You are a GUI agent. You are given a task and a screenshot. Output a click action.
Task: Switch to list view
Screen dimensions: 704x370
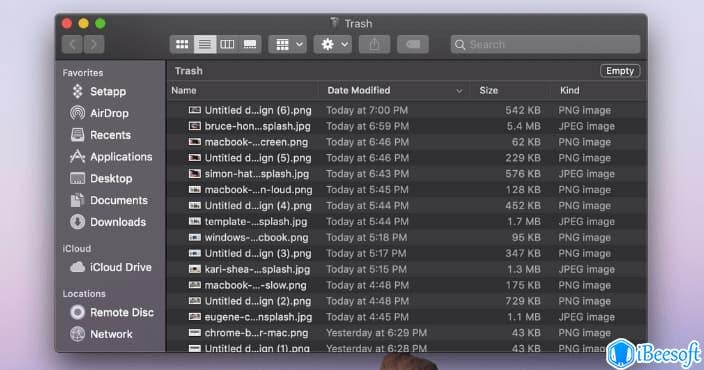(205, 44)
